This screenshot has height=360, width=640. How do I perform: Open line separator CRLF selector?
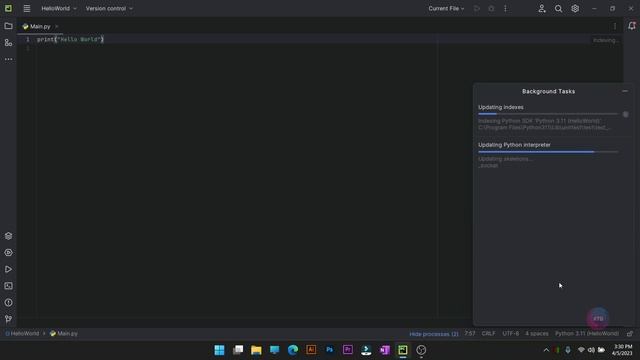pos(488,334)
